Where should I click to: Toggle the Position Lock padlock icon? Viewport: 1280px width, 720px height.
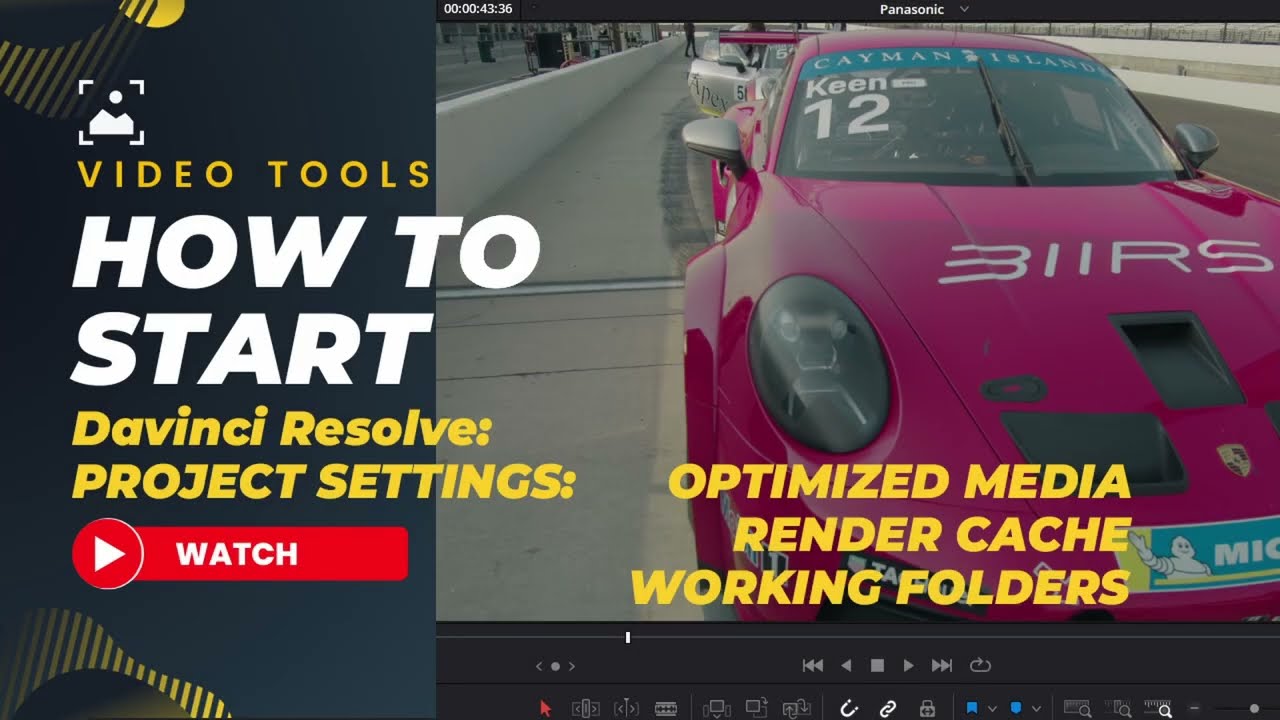pos(927,709)
